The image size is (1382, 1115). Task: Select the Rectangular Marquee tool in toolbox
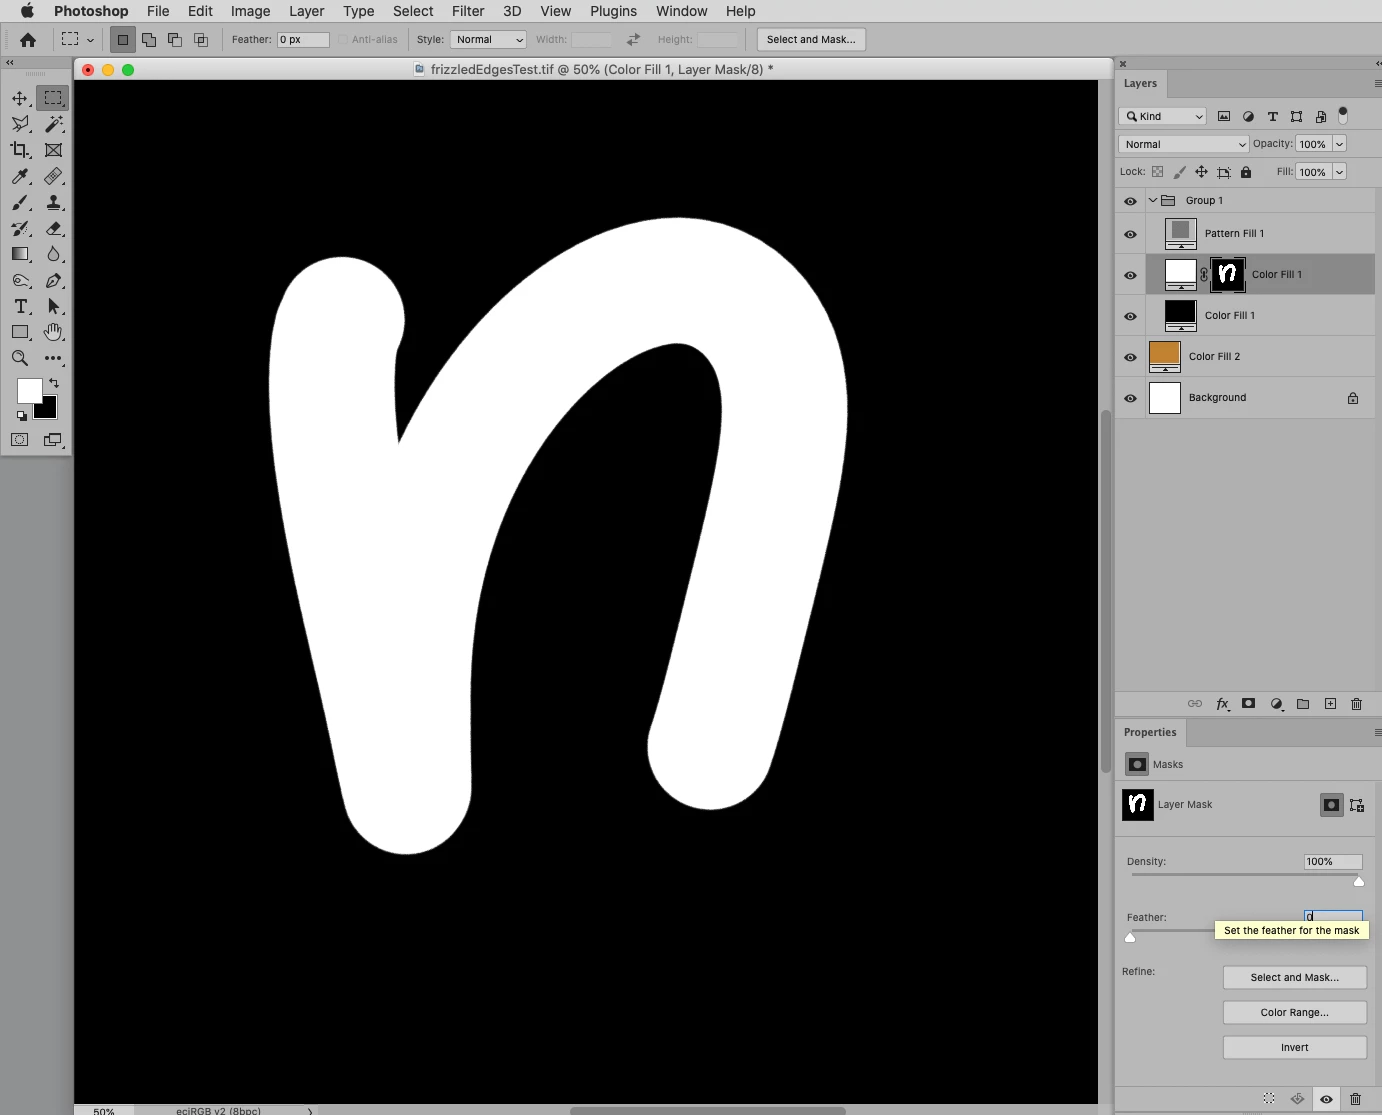tap(53, 98)
